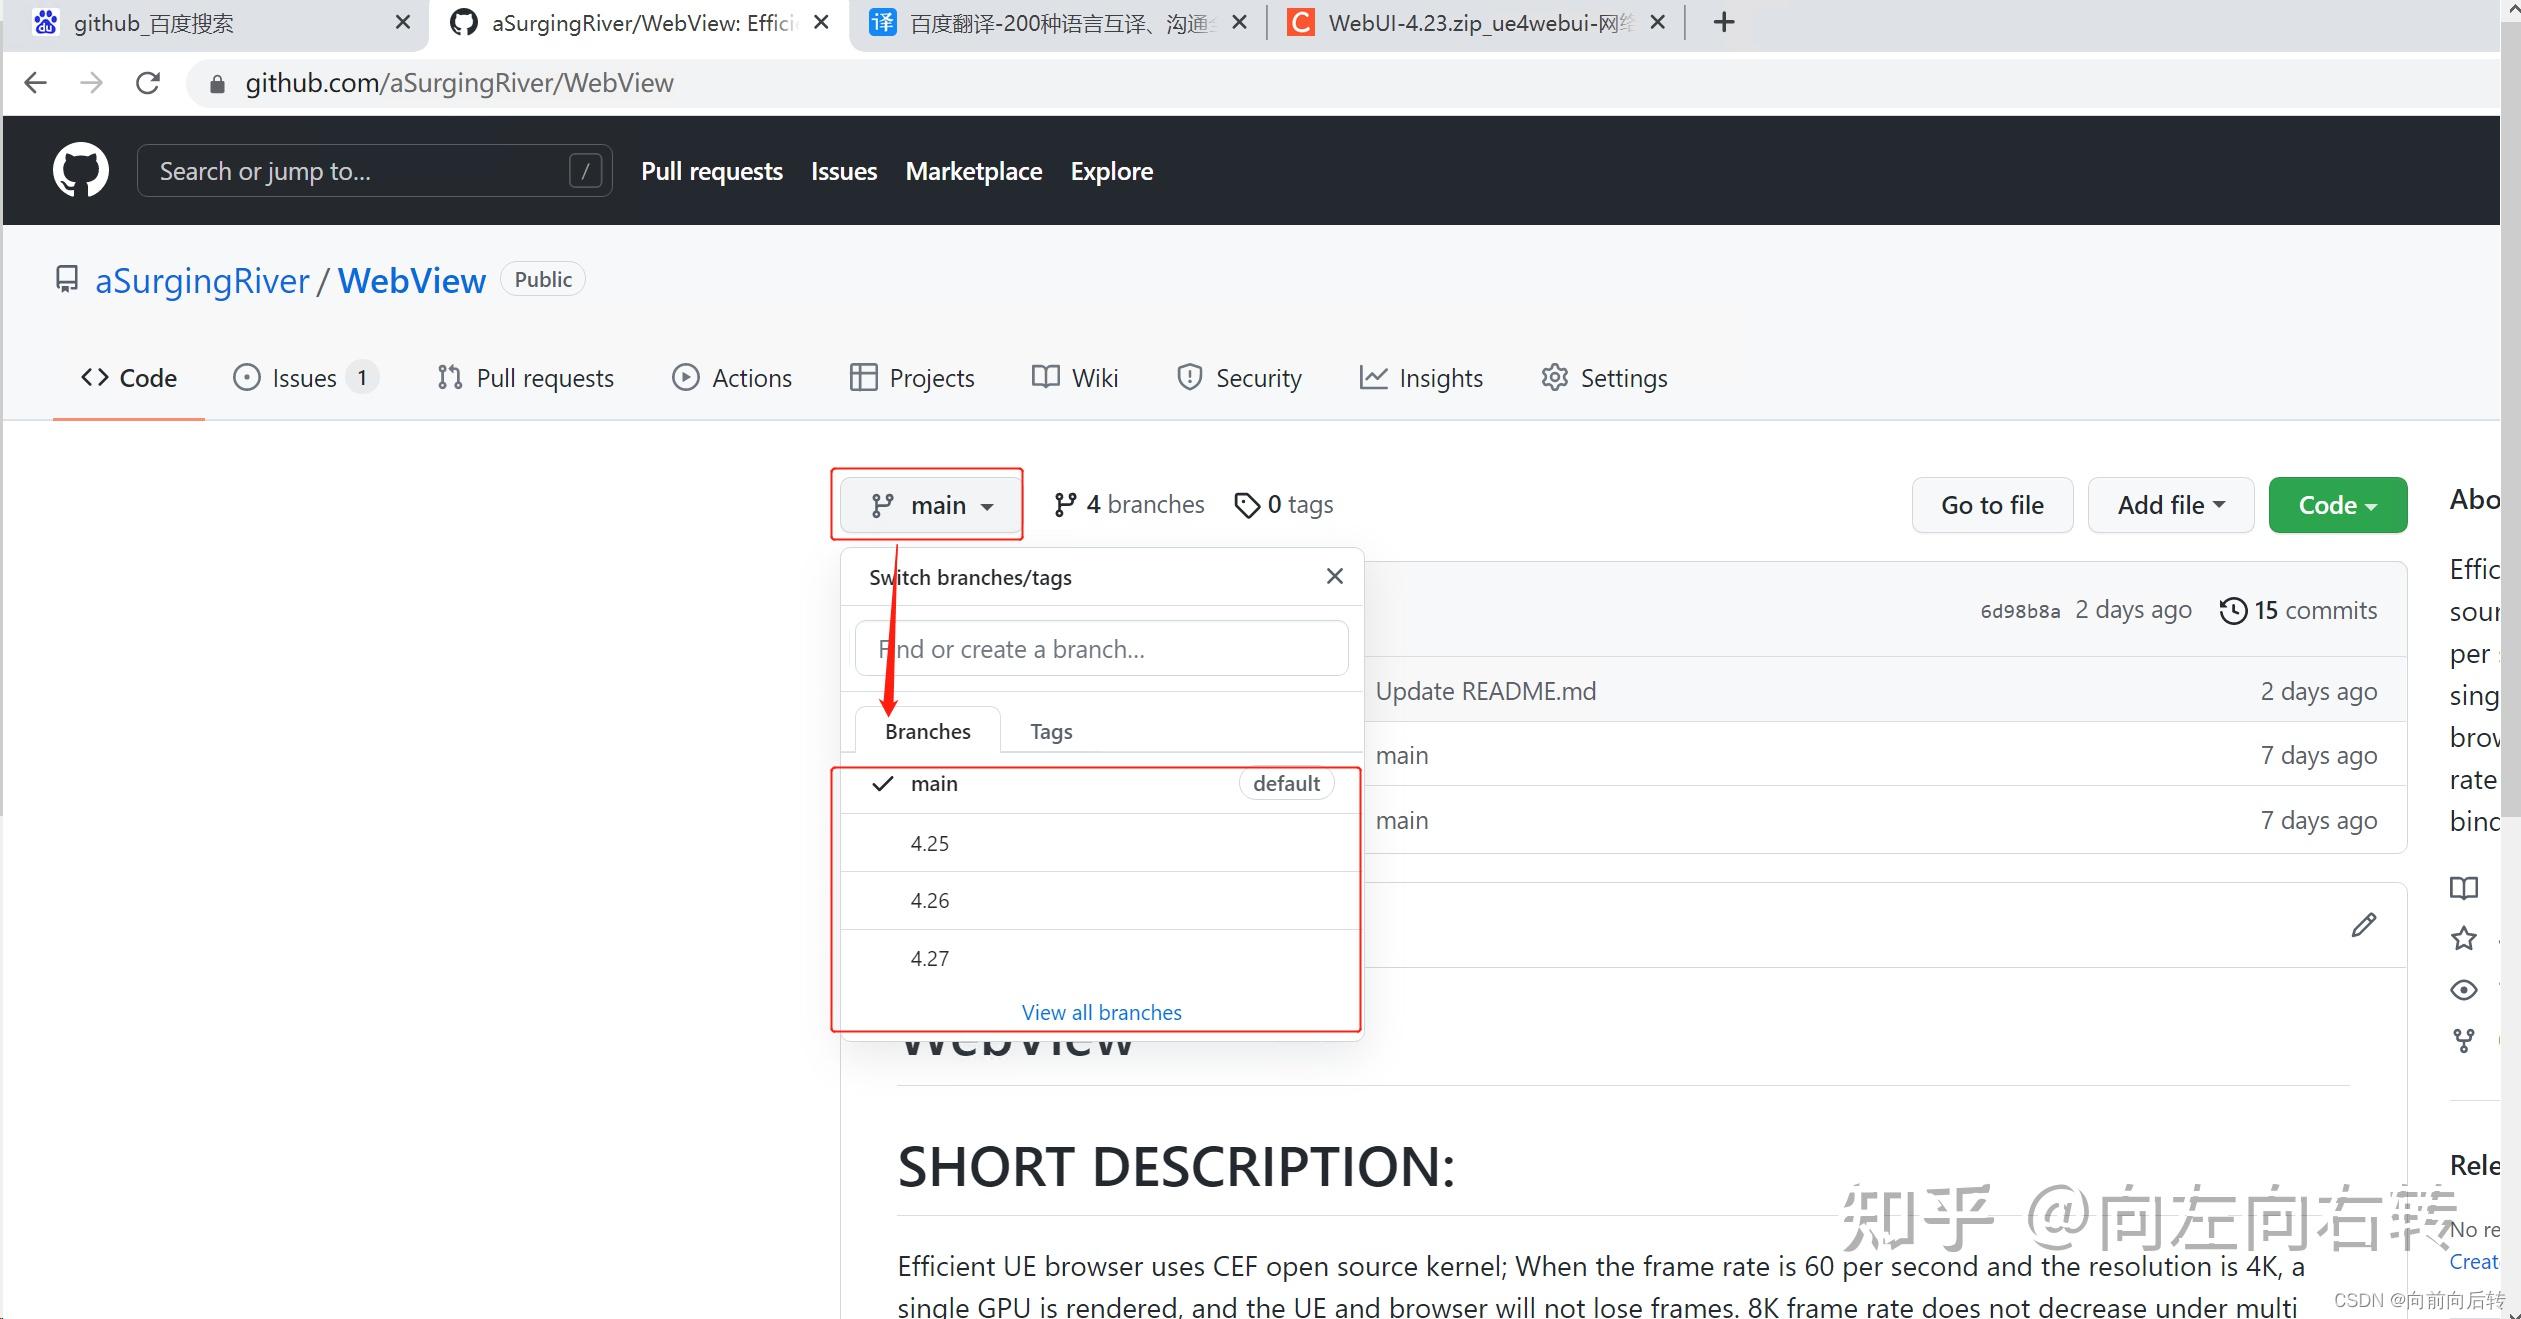Screen dimensions: 2521x1319
Task: Click the eye watchers icon
Action: [2463, 990]
